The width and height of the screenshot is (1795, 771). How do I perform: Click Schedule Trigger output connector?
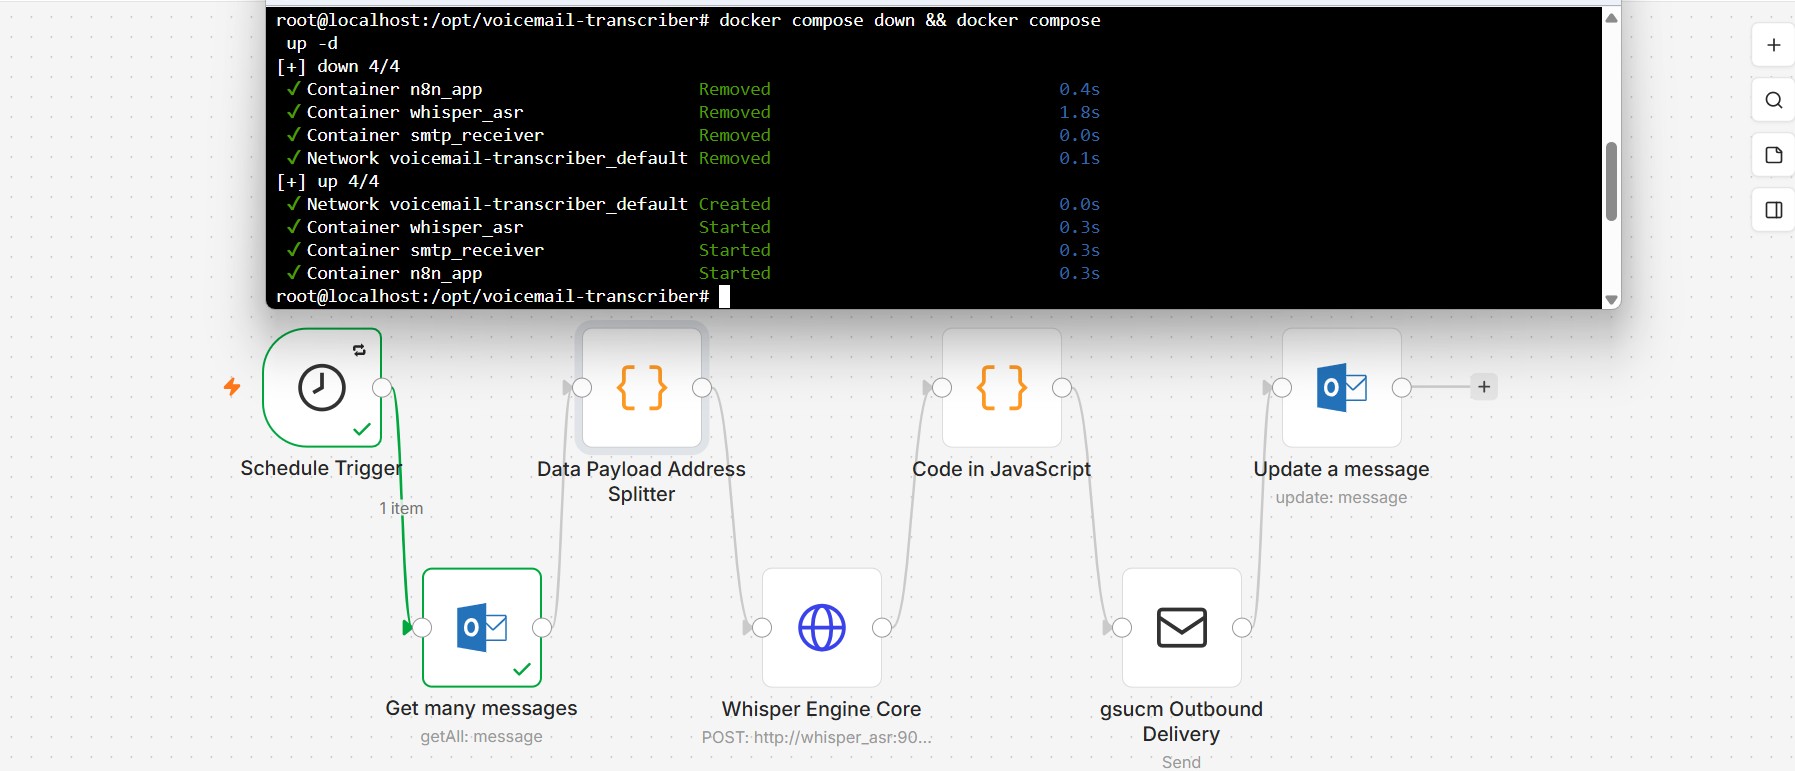tap(382, 388)
